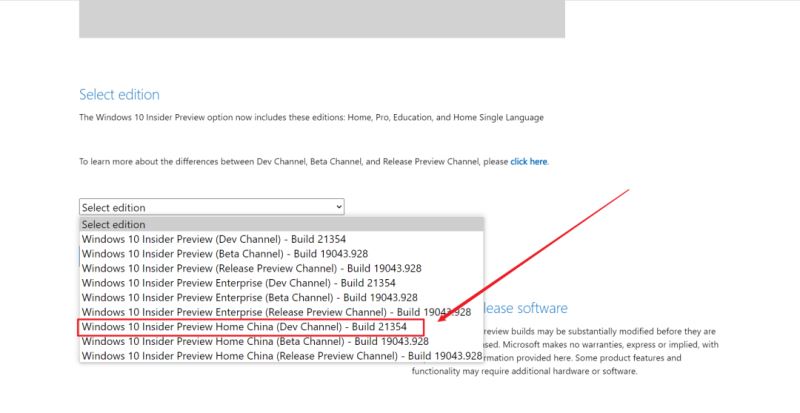Click the gray banner at page top
The width and height of the screenshot is (800, 413).
coord(321,18)
